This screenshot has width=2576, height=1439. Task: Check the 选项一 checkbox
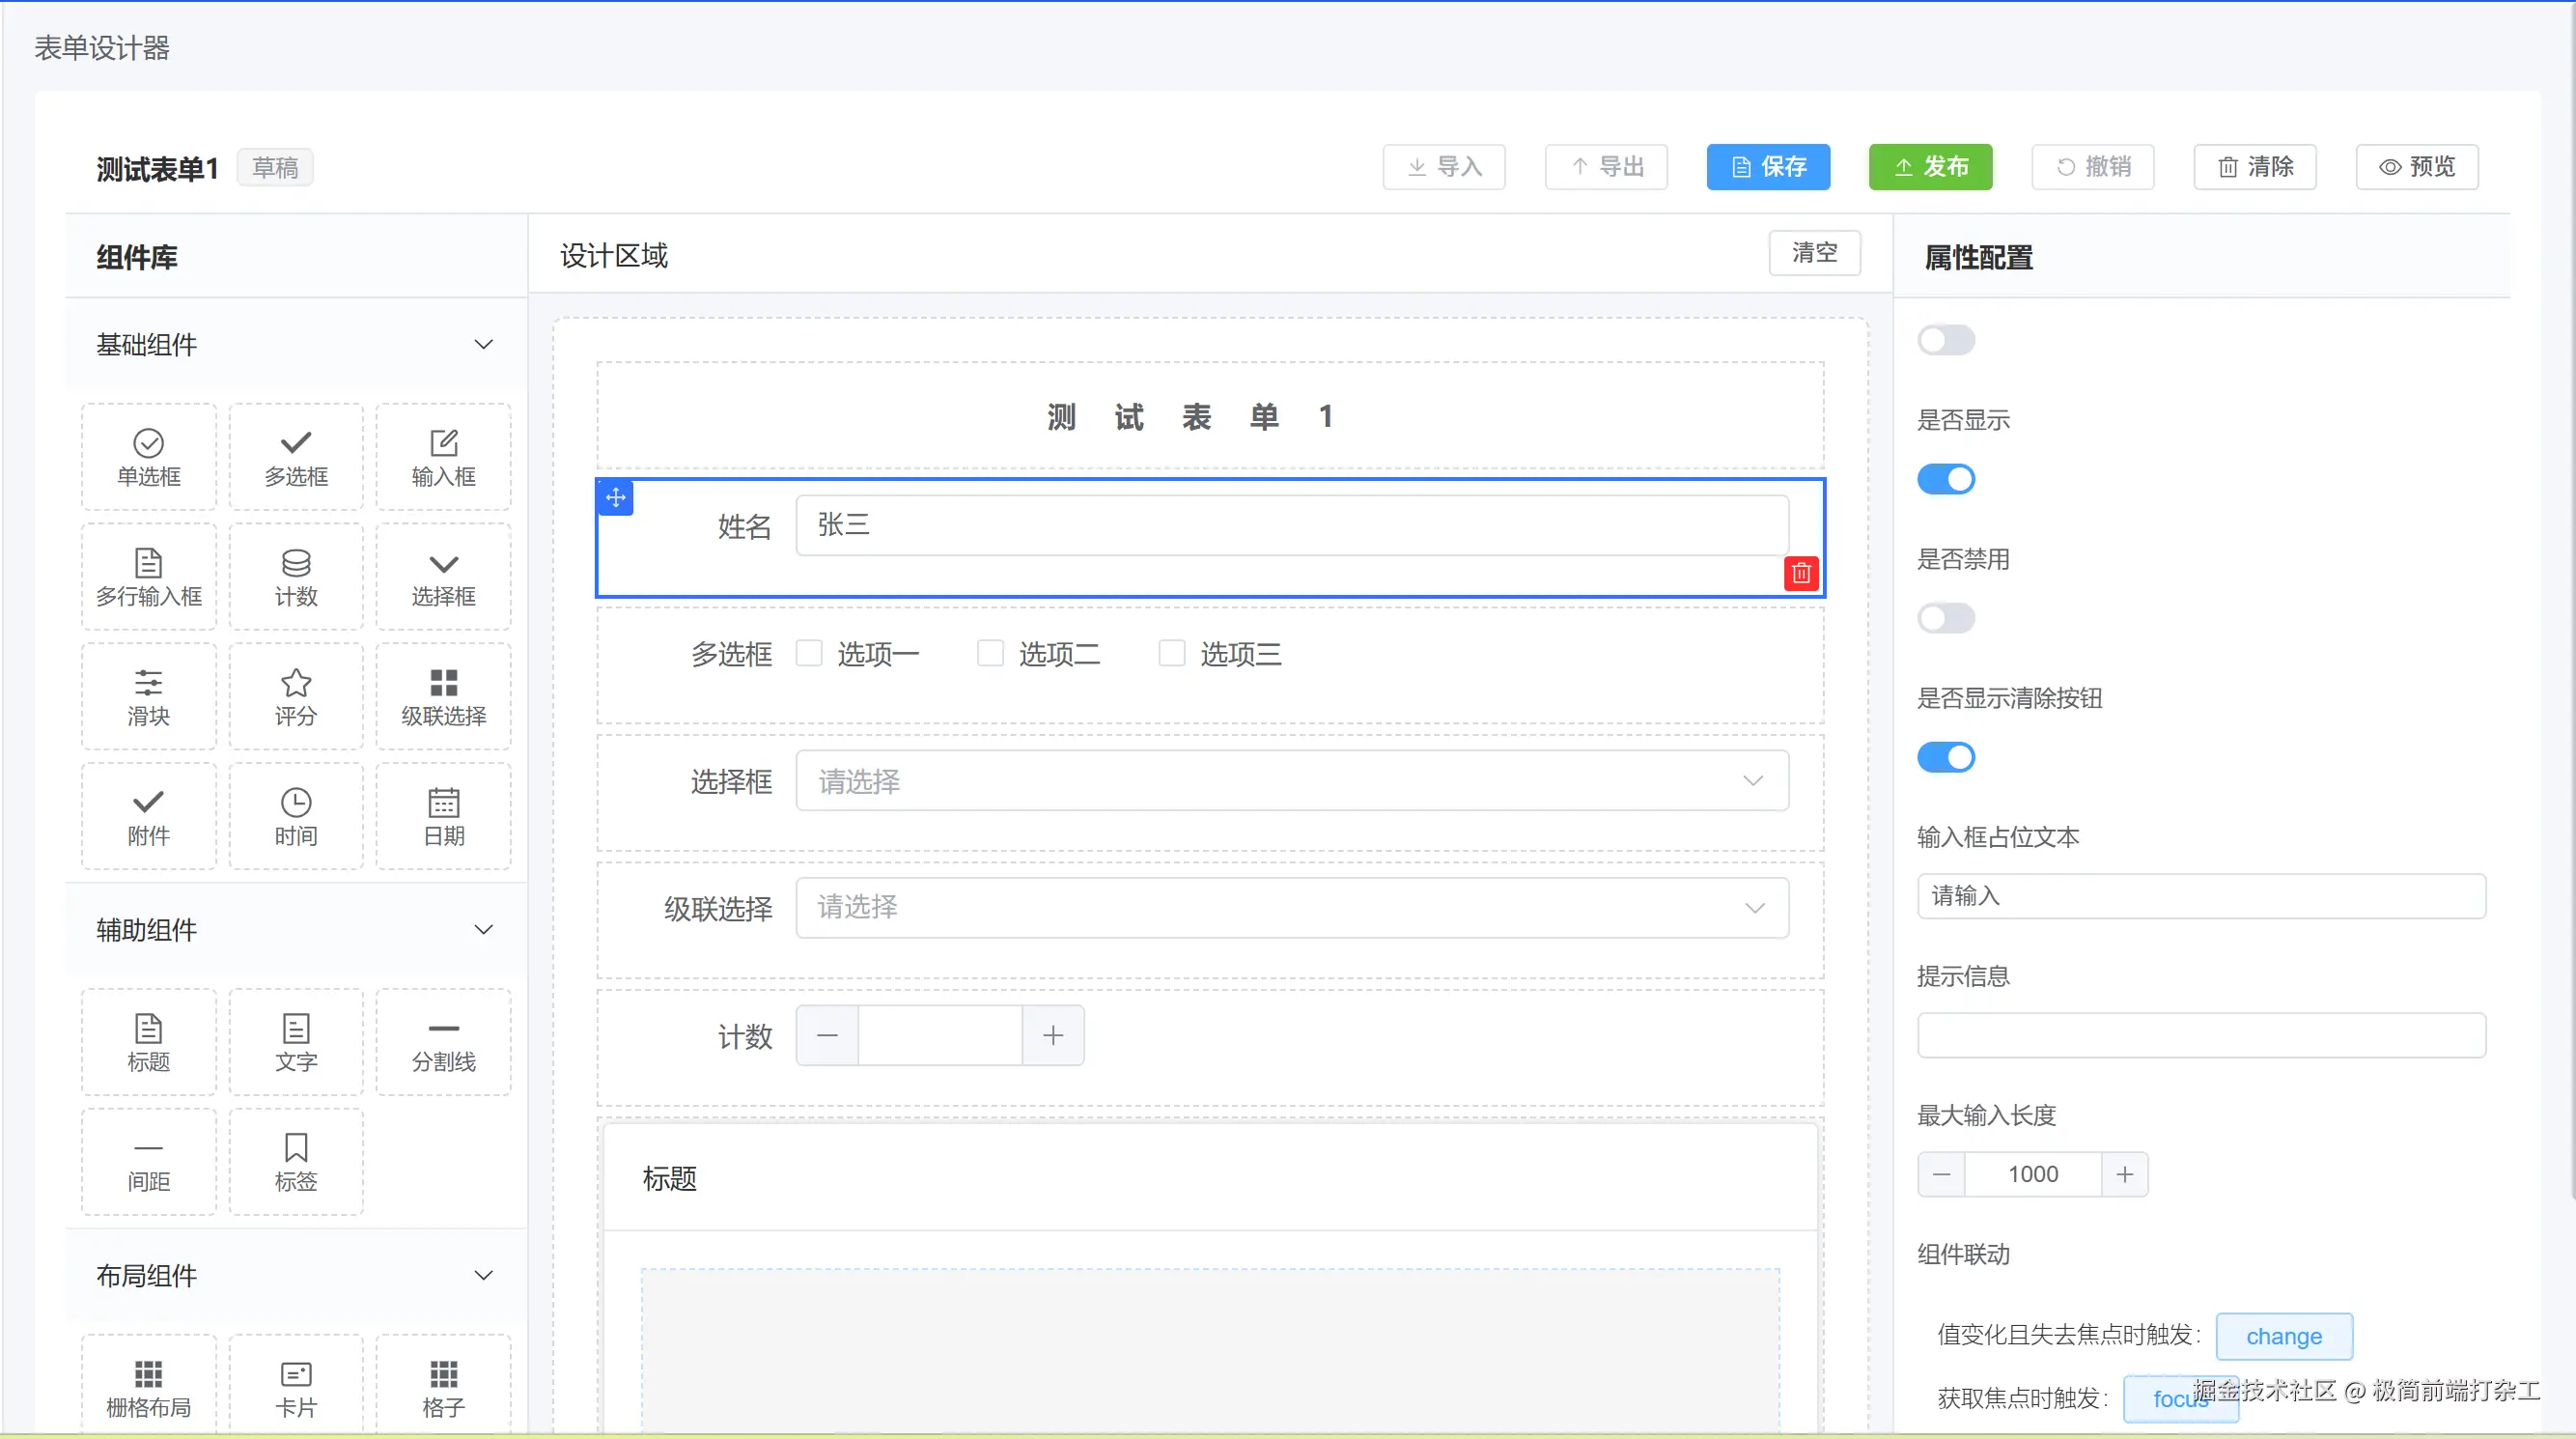pos(809,654)
